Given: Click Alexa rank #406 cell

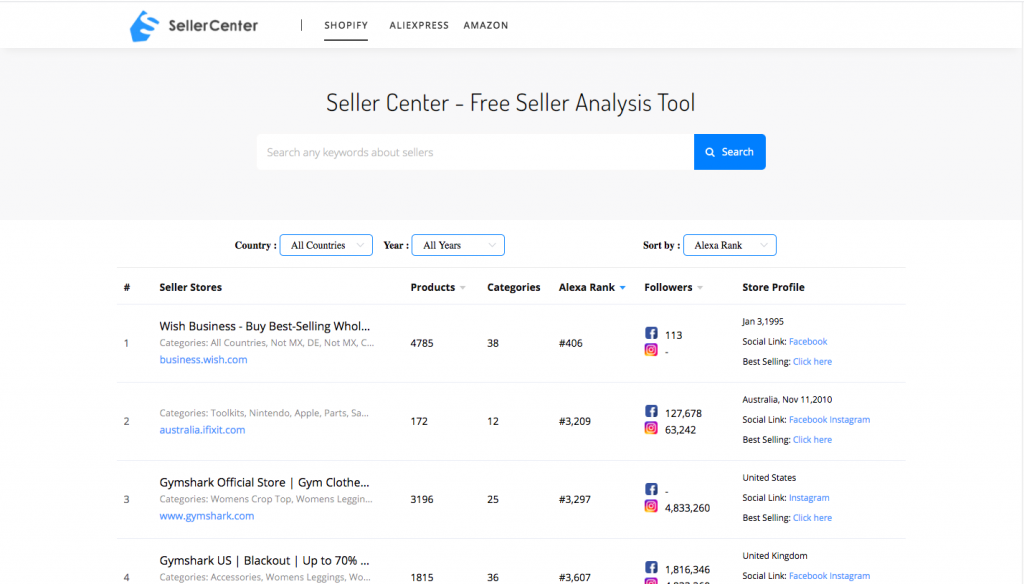Looking at the screenshot, I should point(571,344).
